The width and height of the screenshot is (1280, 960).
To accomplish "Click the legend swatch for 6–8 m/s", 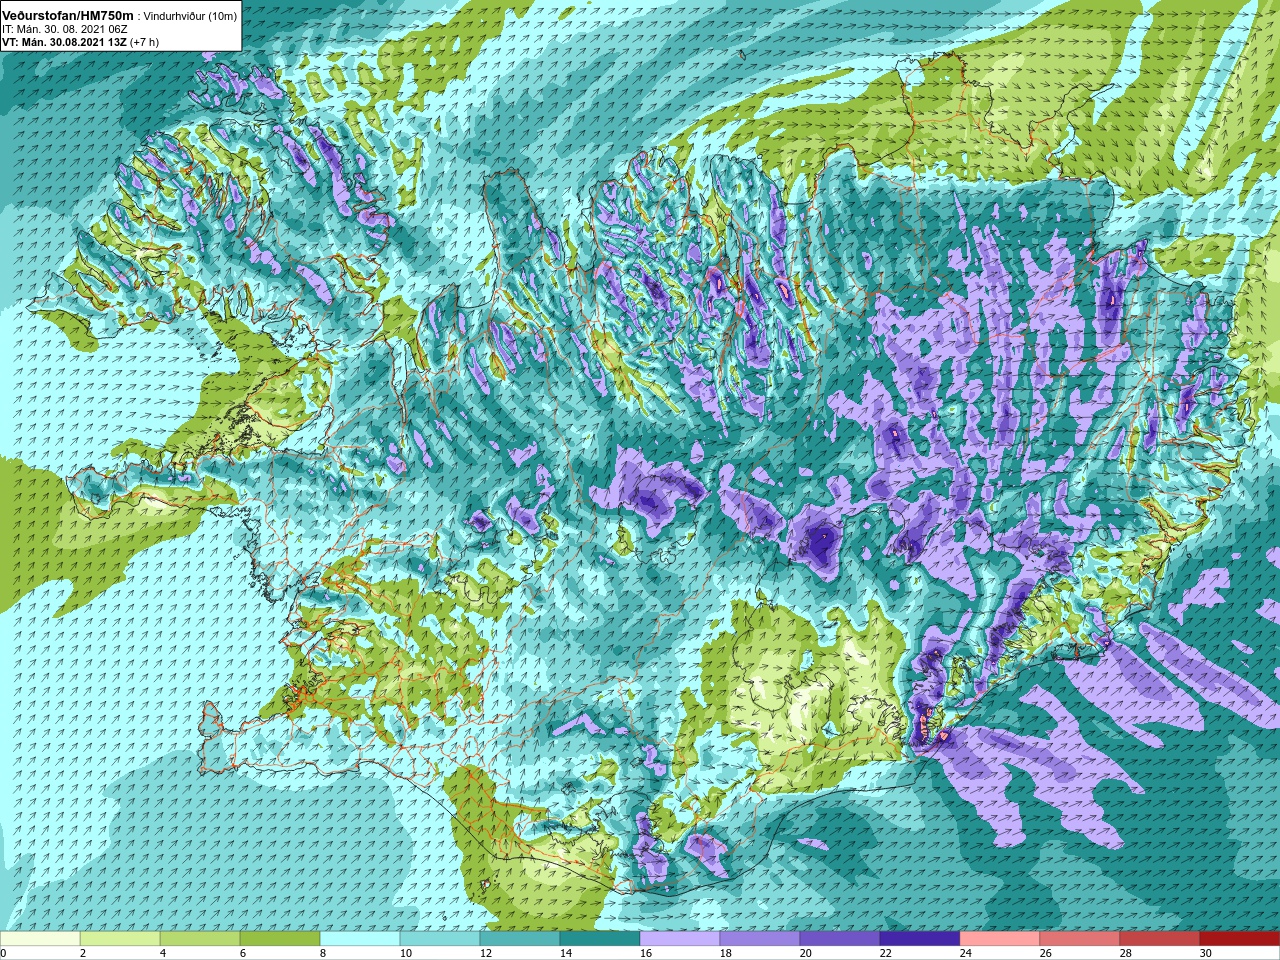I will (x=280, y=939).
